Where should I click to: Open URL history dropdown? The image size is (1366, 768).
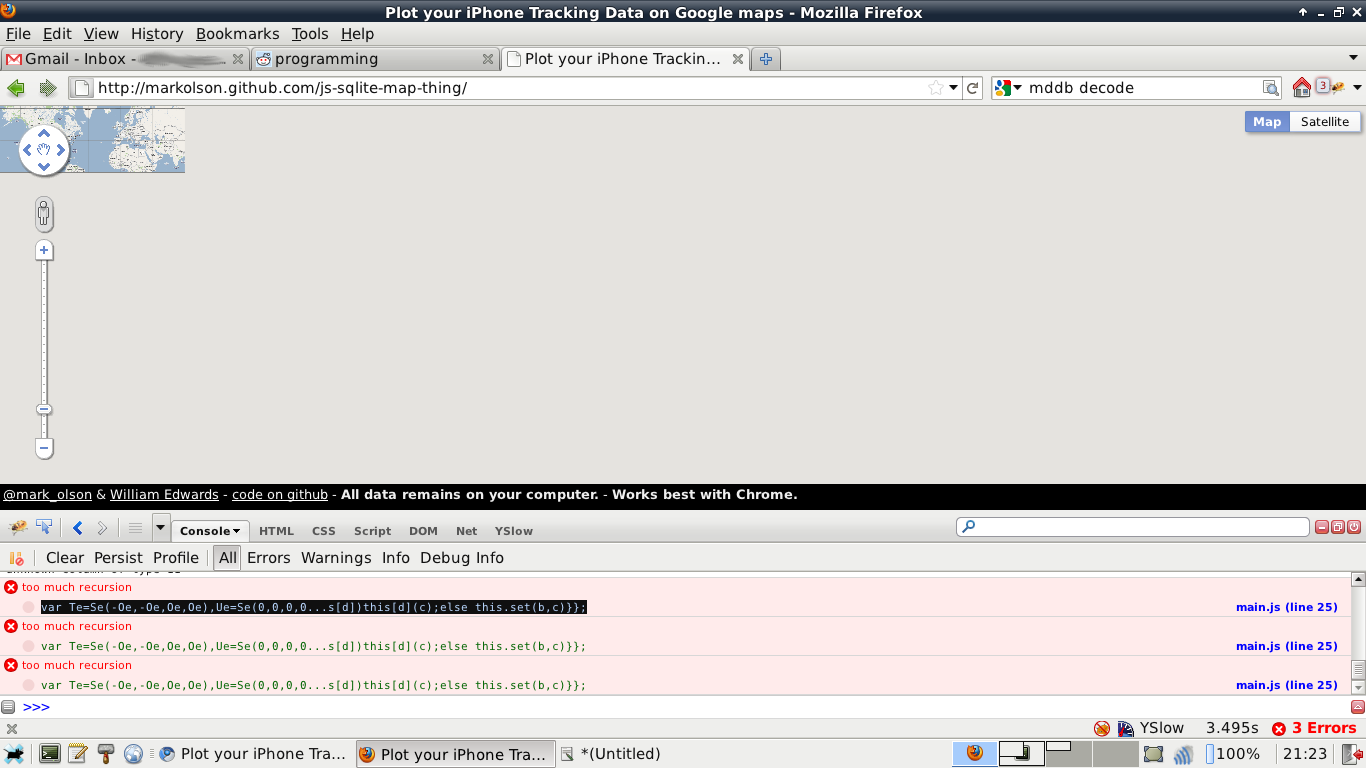tap(954, 88)
